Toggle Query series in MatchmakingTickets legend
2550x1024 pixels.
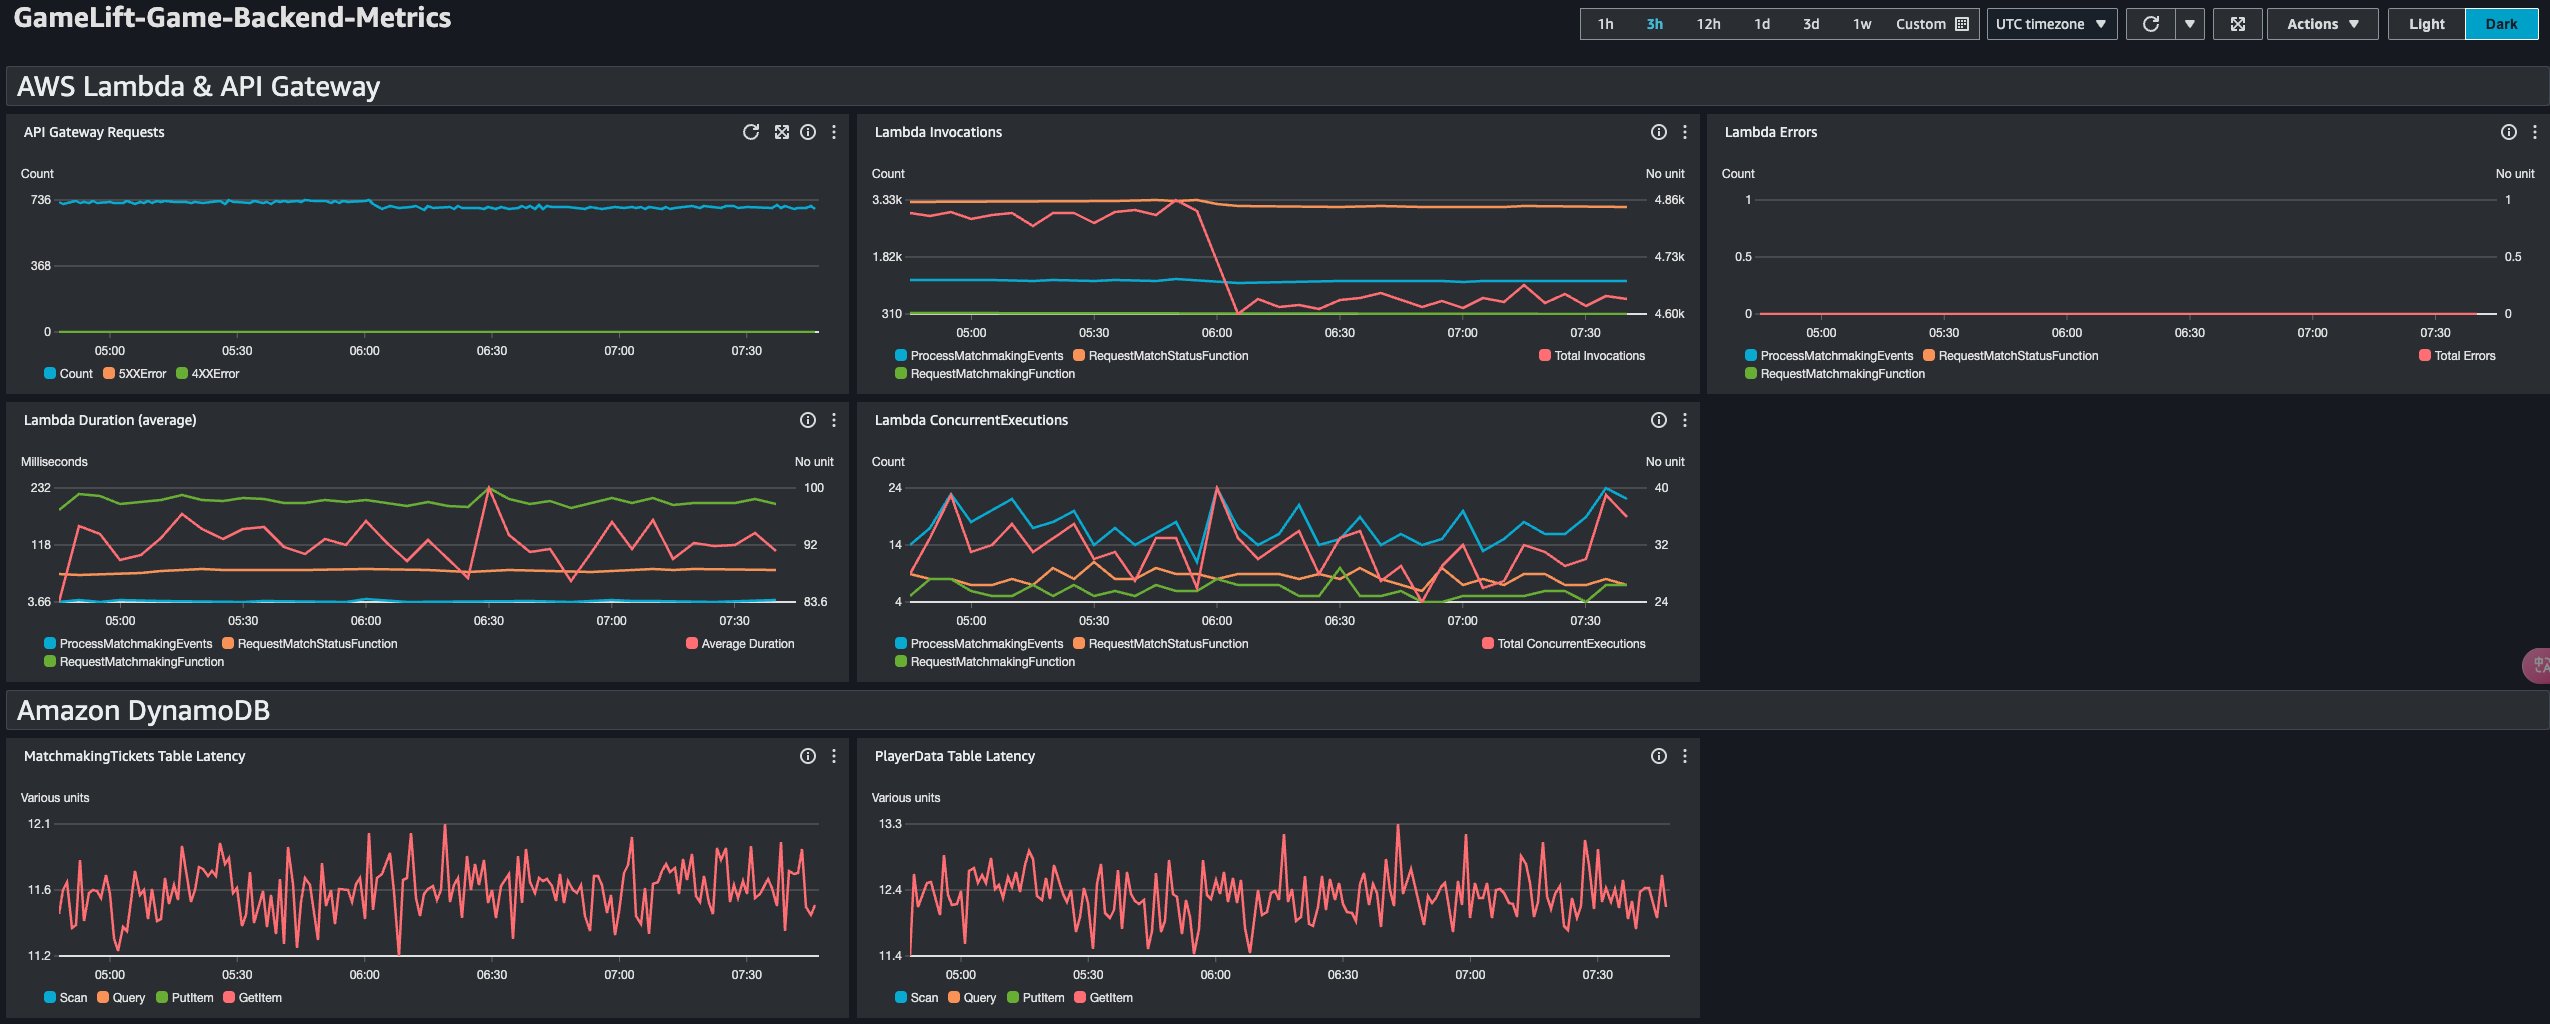[x=121, y=998]
